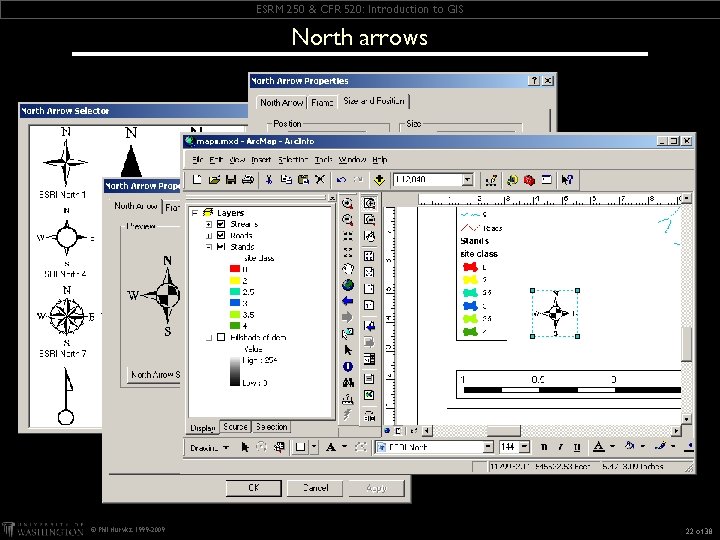Click the north arrow element on layout
Image resolution: width=720 pixels, height=540 pixels.
click(x=555, y=314)
